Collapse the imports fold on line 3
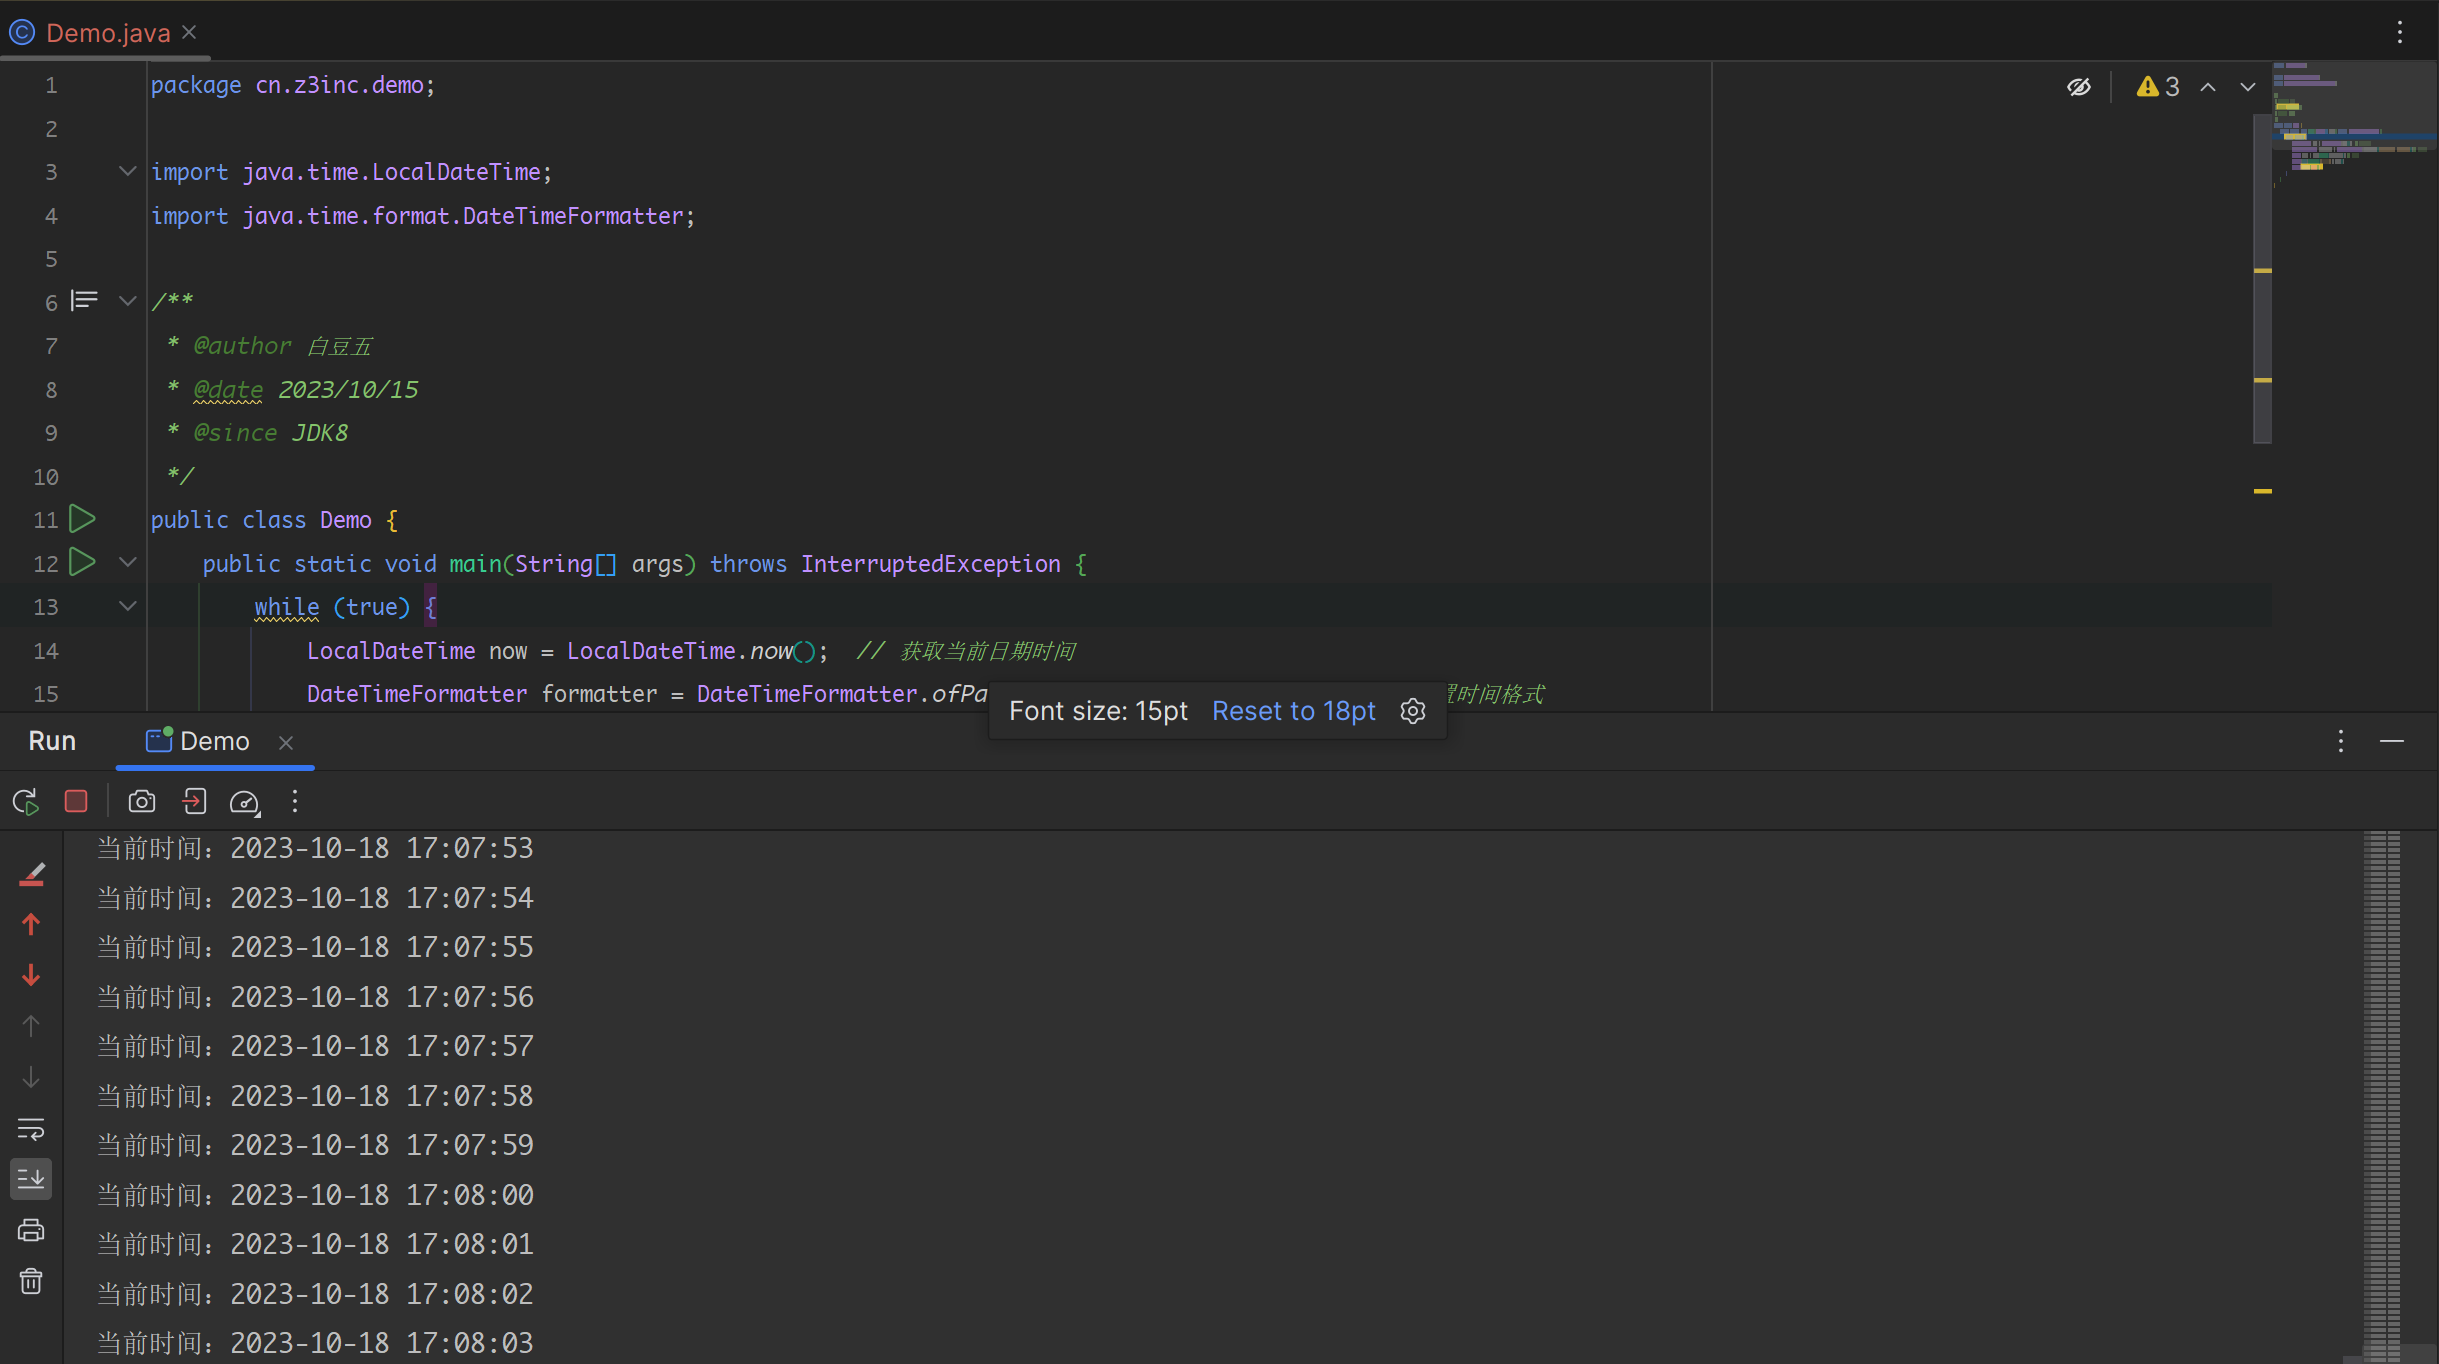 tap(128, 171)
